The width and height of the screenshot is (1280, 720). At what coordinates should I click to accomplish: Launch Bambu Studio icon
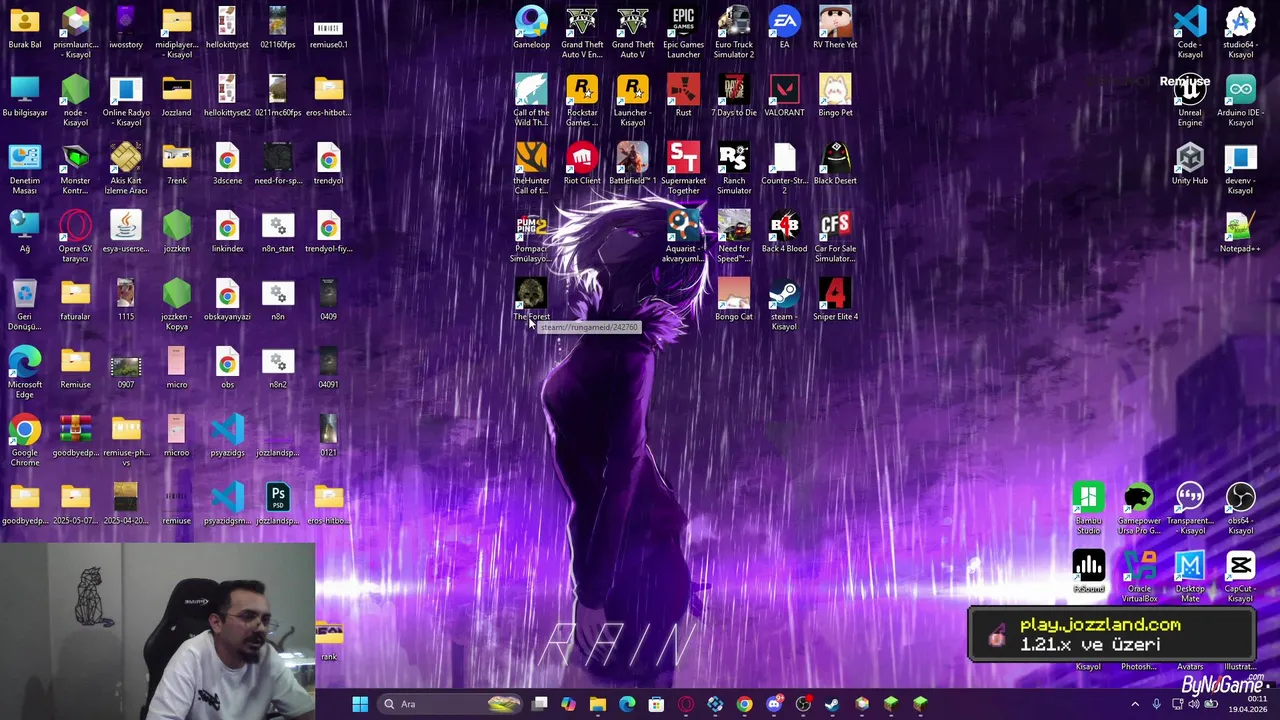1088,508
